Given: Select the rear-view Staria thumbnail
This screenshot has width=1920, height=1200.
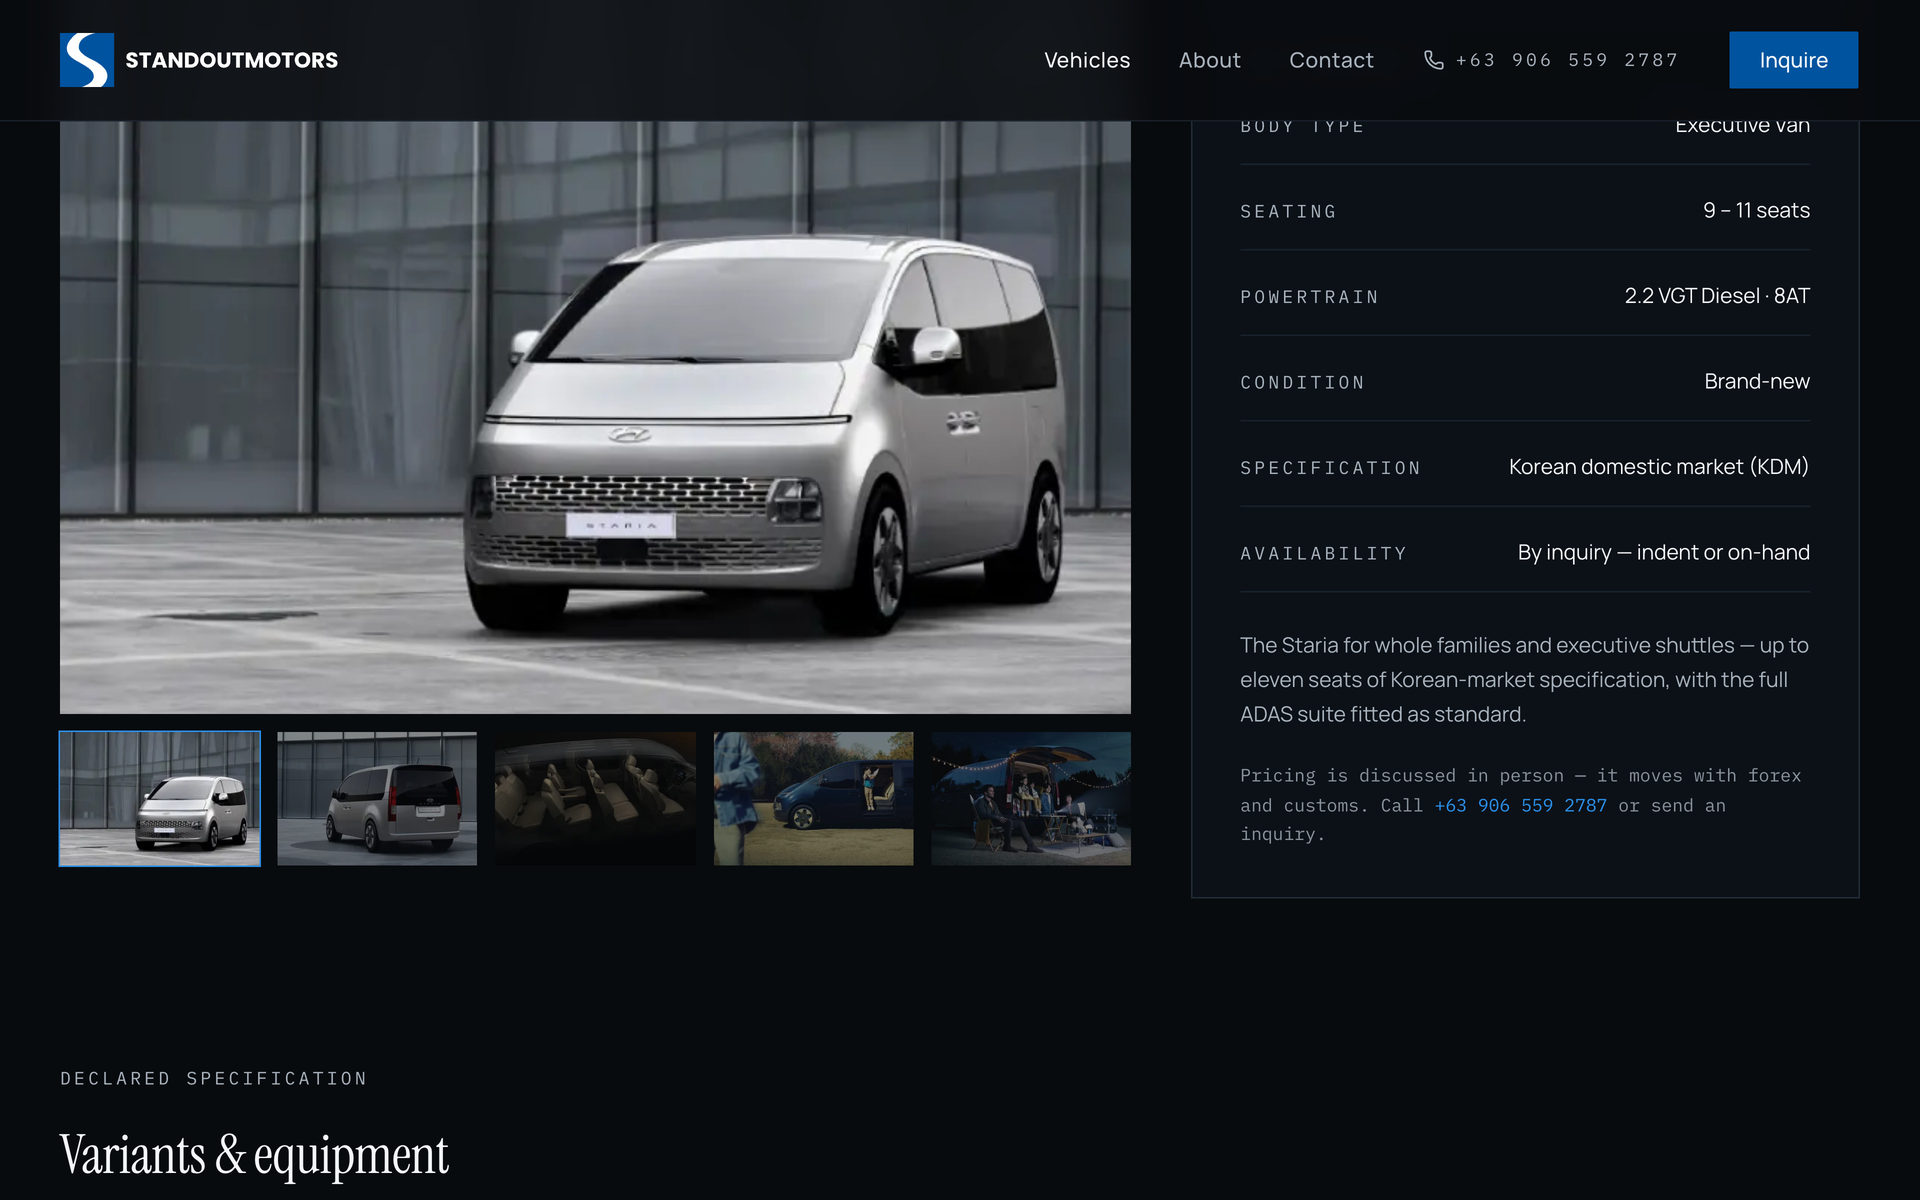Looking at the screenshot, I should (377, 798).
